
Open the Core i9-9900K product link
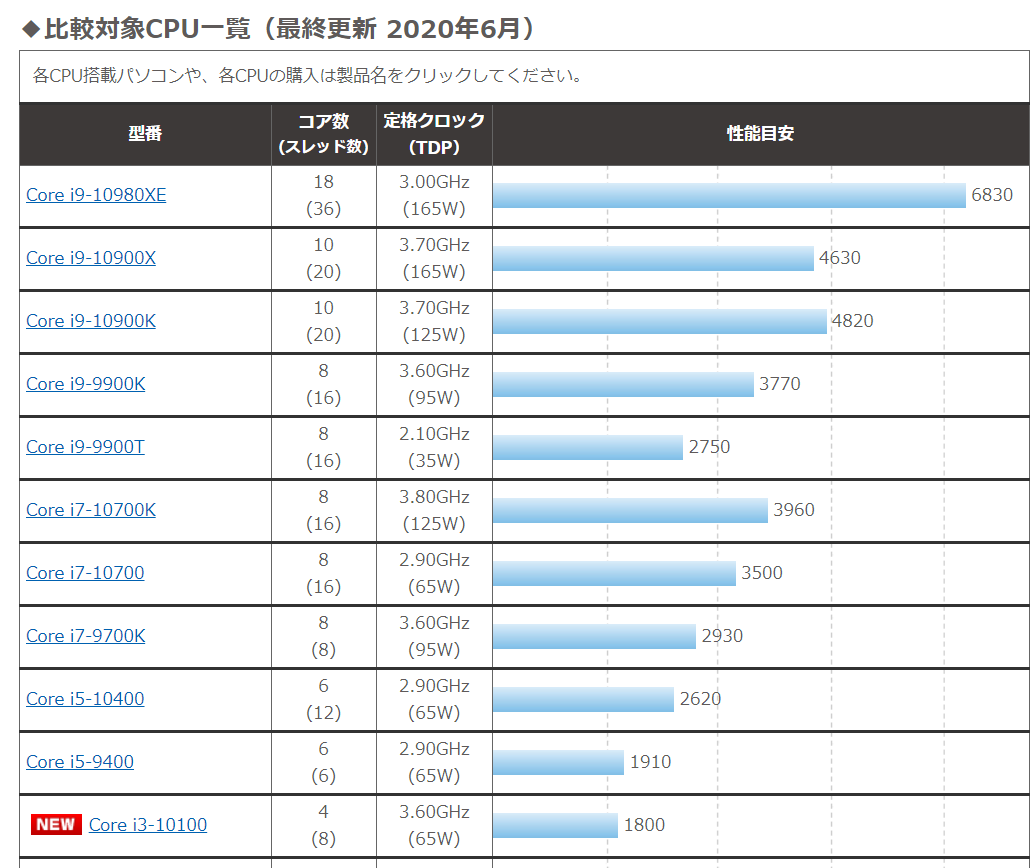point(85,384)
